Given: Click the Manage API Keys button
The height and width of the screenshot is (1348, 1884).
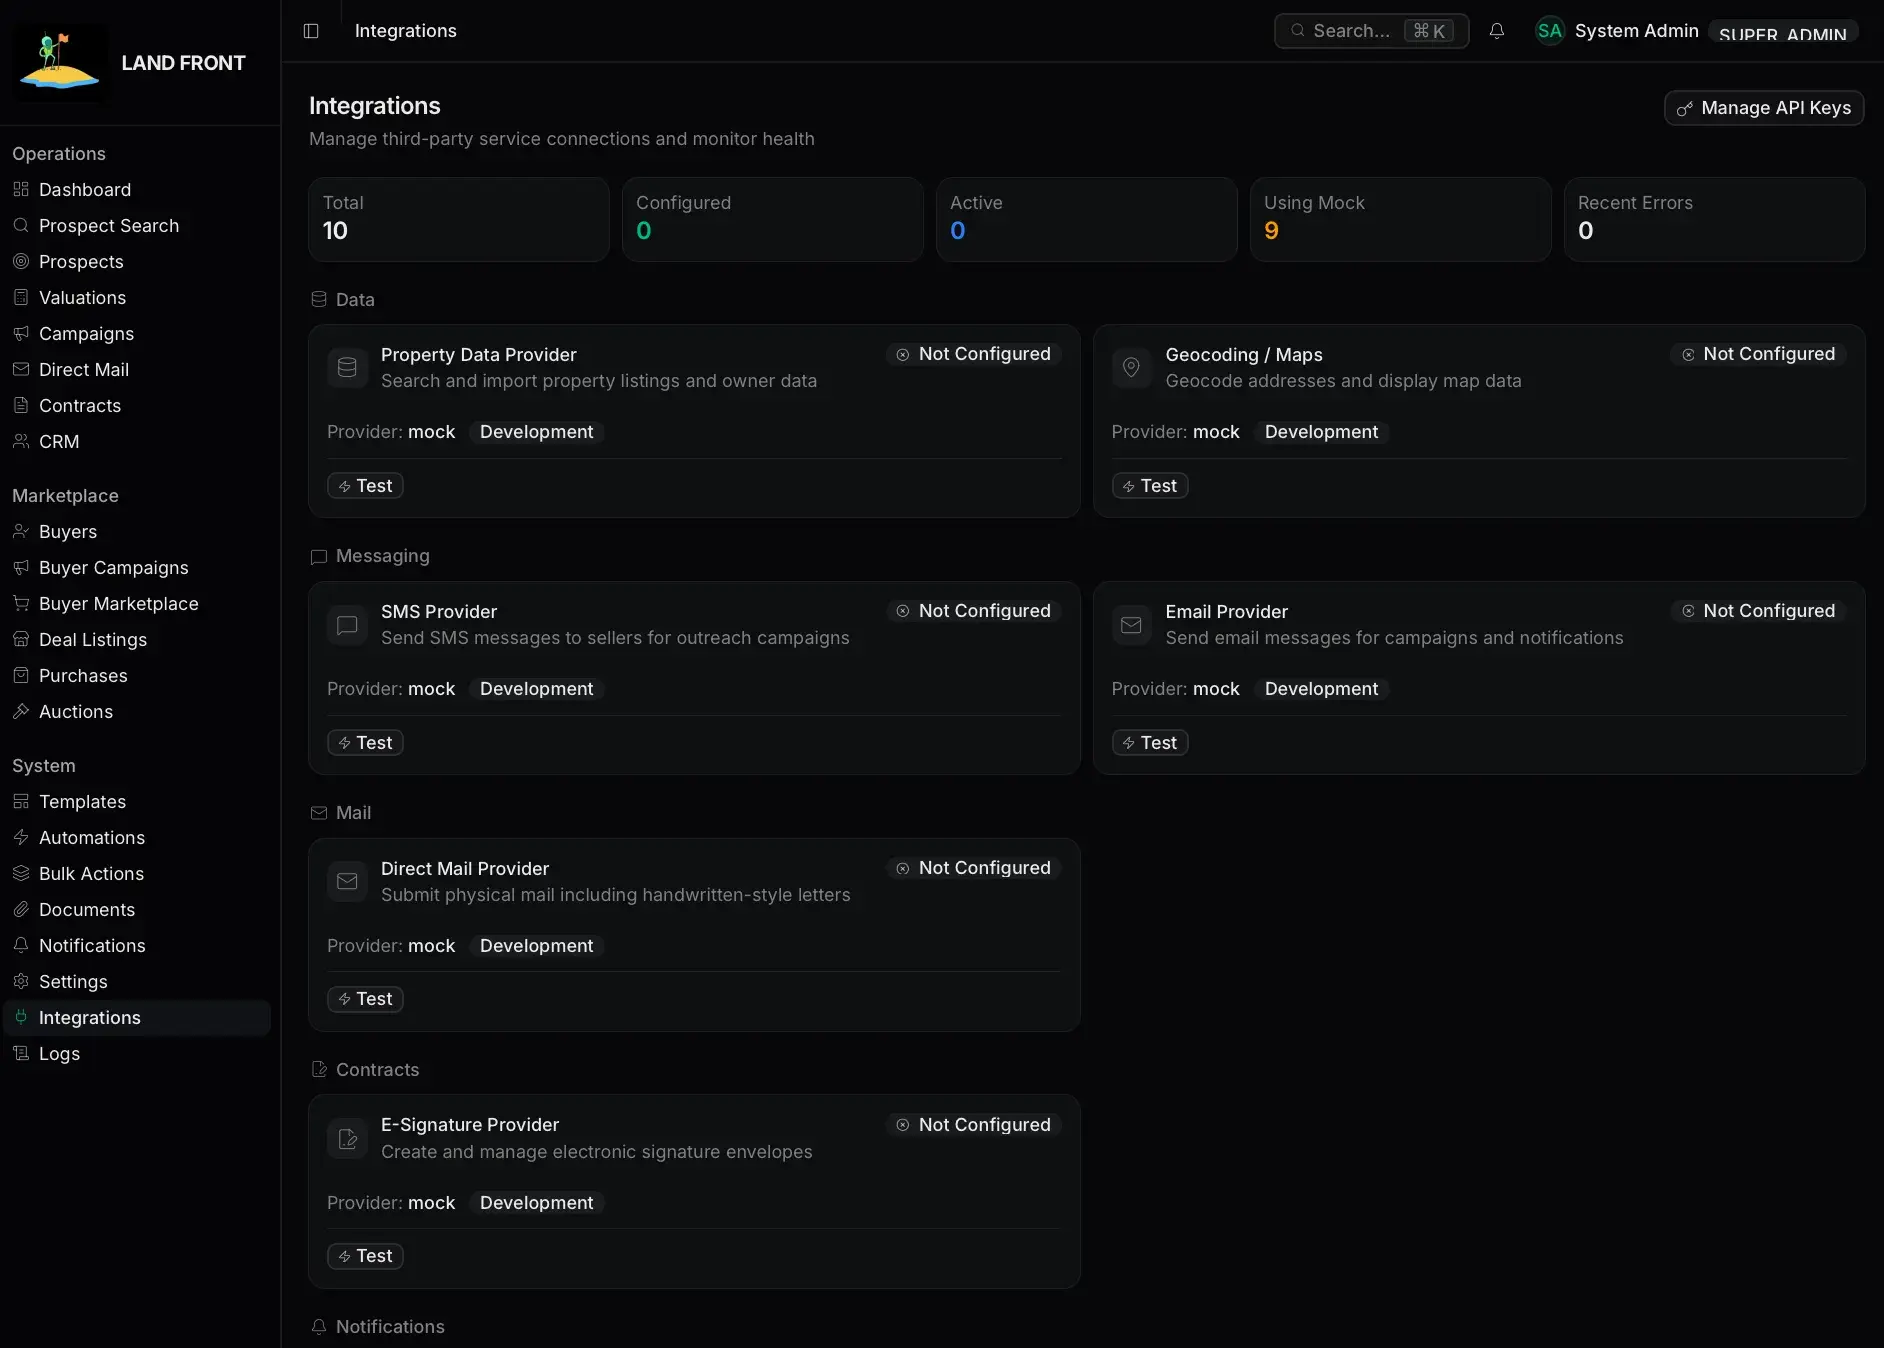Looking at the screenshot, I should point(1764,108).
